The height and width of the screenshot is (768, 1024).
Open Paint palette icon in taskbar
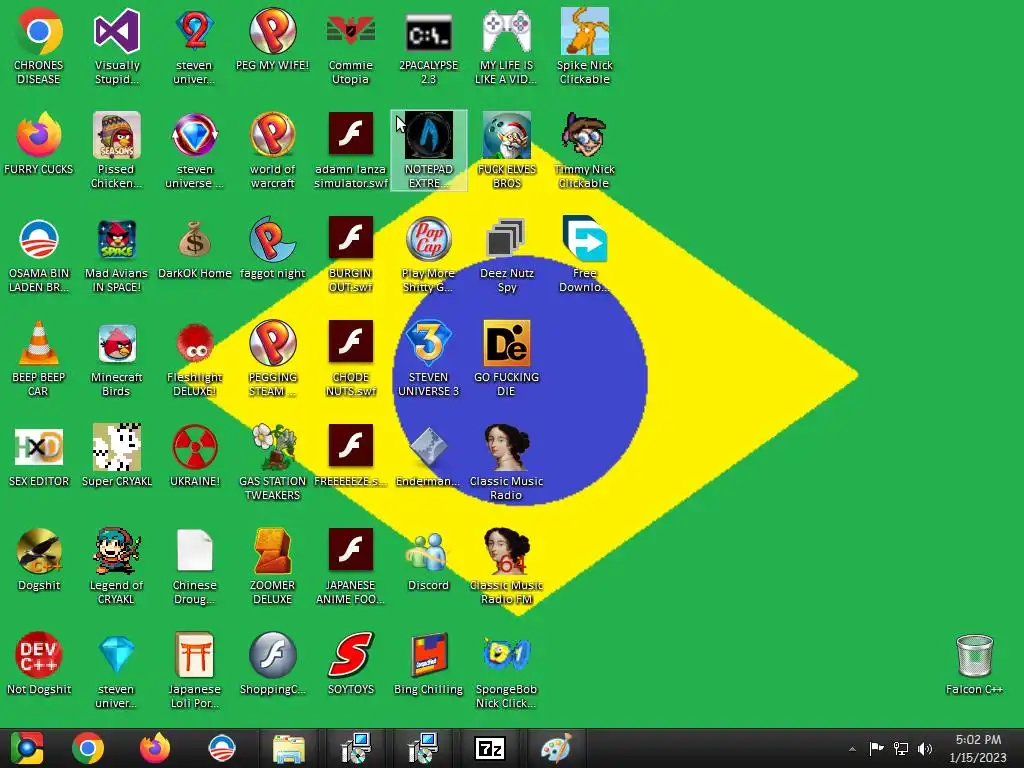point(556,748)
